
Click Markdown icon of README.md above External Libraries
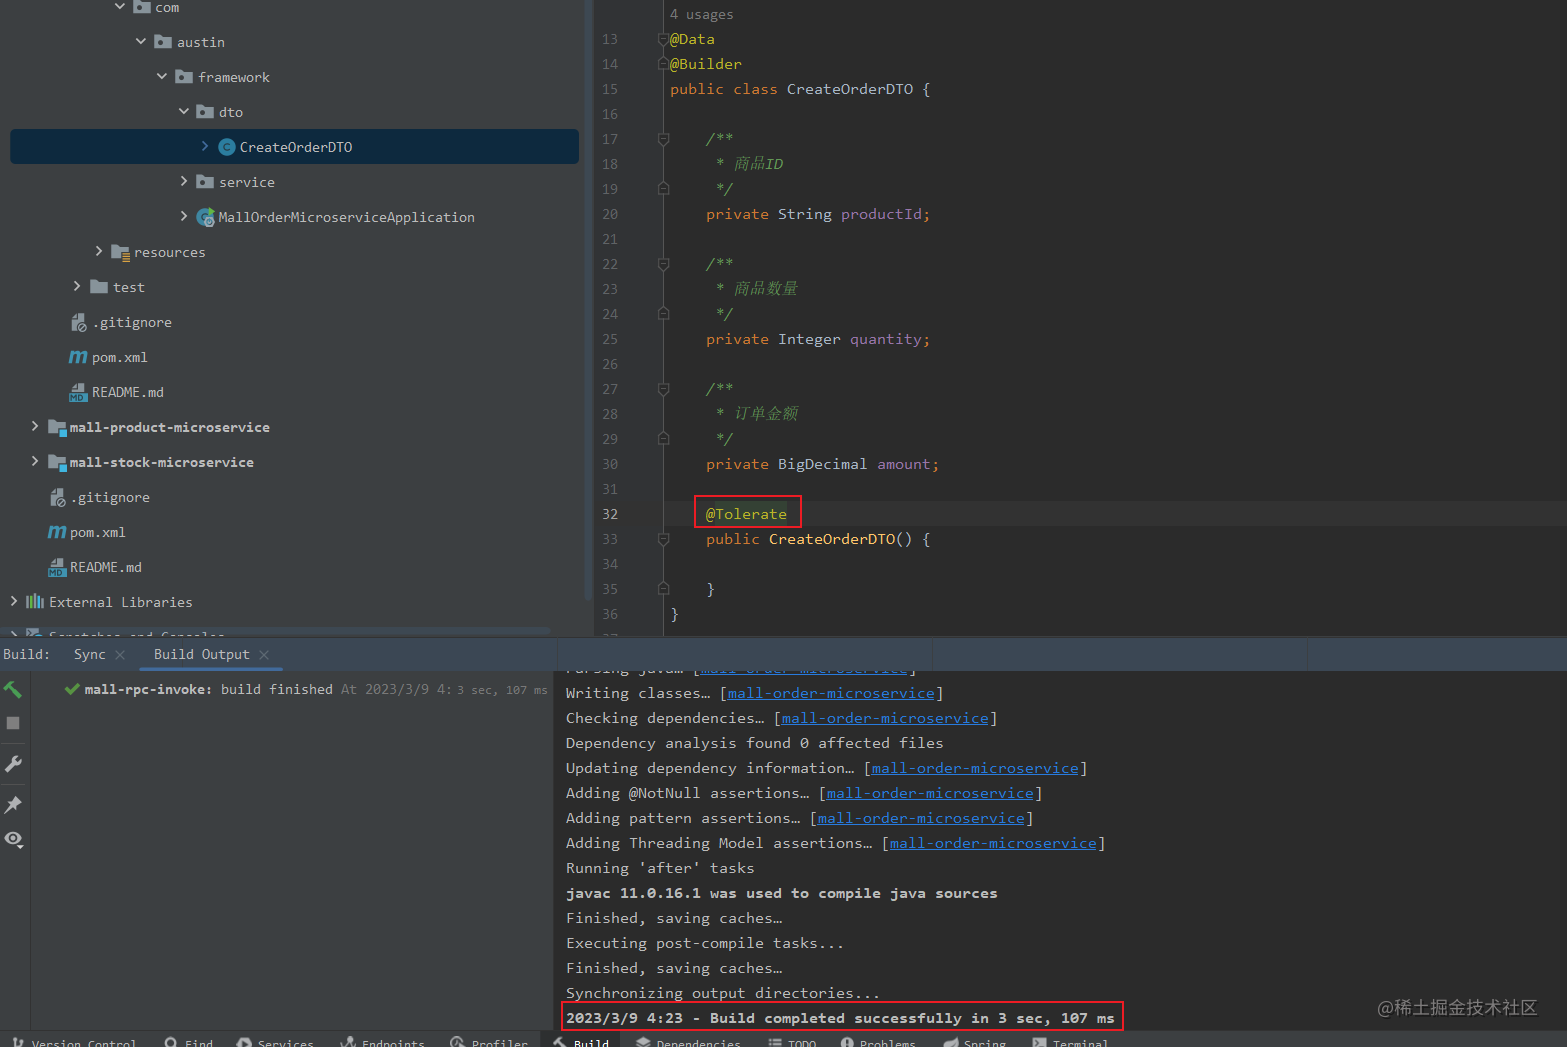tap(57, 567)
